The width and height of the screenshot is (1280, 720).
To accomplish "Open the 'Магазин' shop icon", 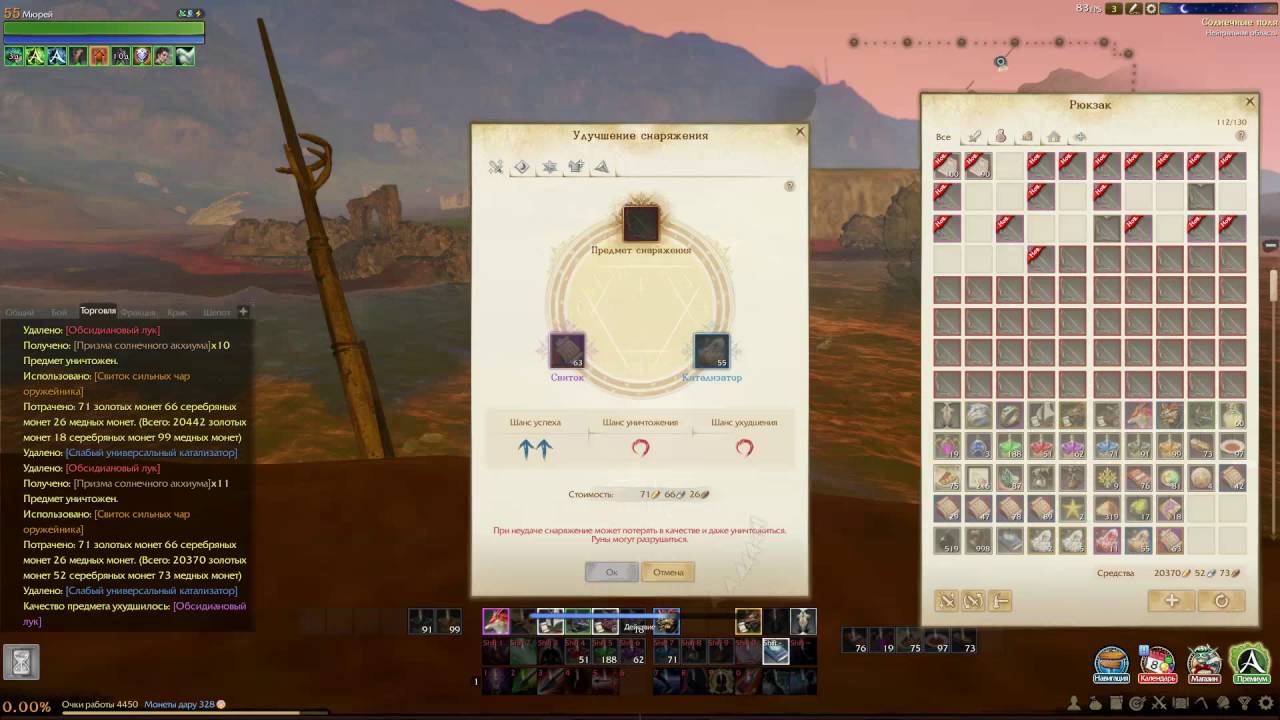I will [x=1203, y=663].
